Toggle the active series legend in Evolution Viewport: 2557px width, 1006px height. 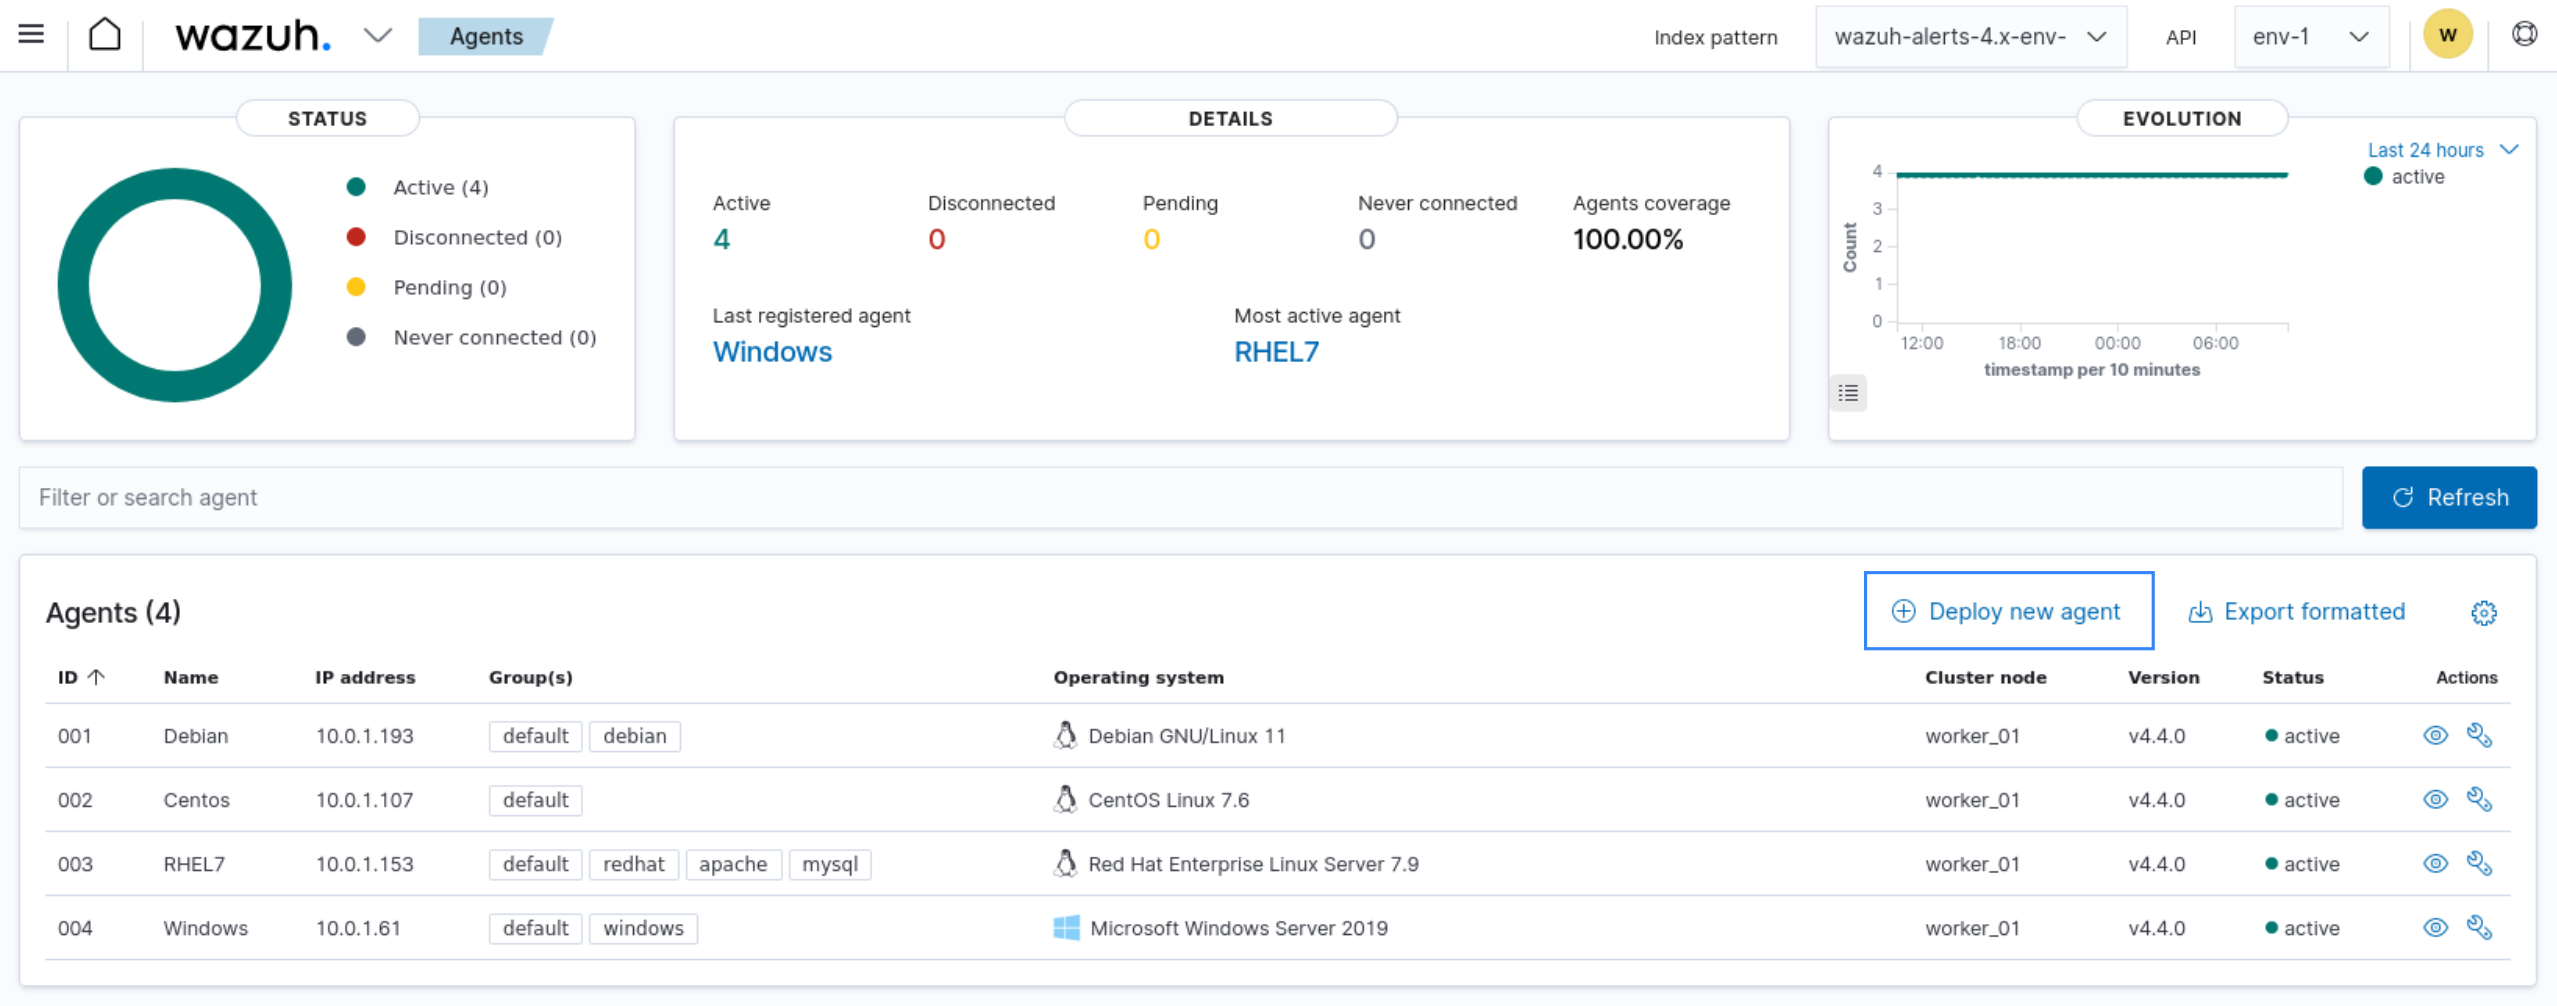point(2404,177)
